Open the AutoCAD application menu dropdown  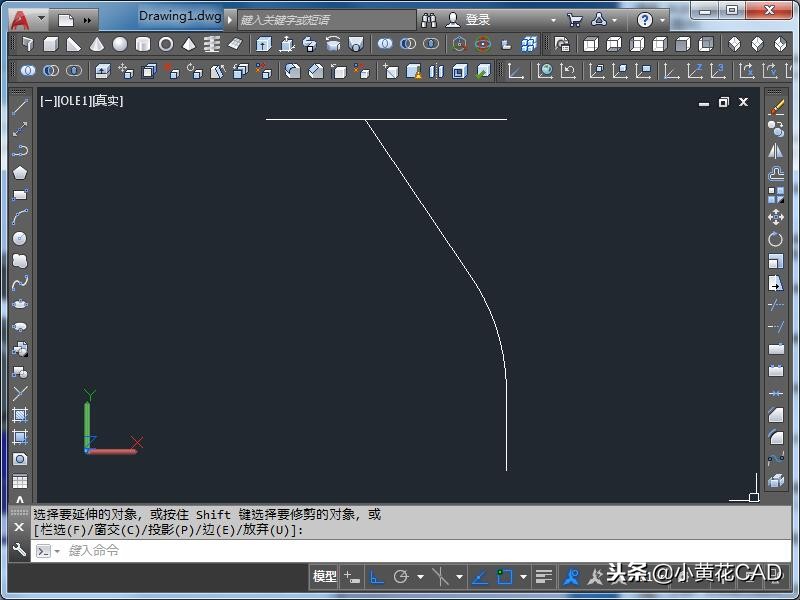coord(28,19)
